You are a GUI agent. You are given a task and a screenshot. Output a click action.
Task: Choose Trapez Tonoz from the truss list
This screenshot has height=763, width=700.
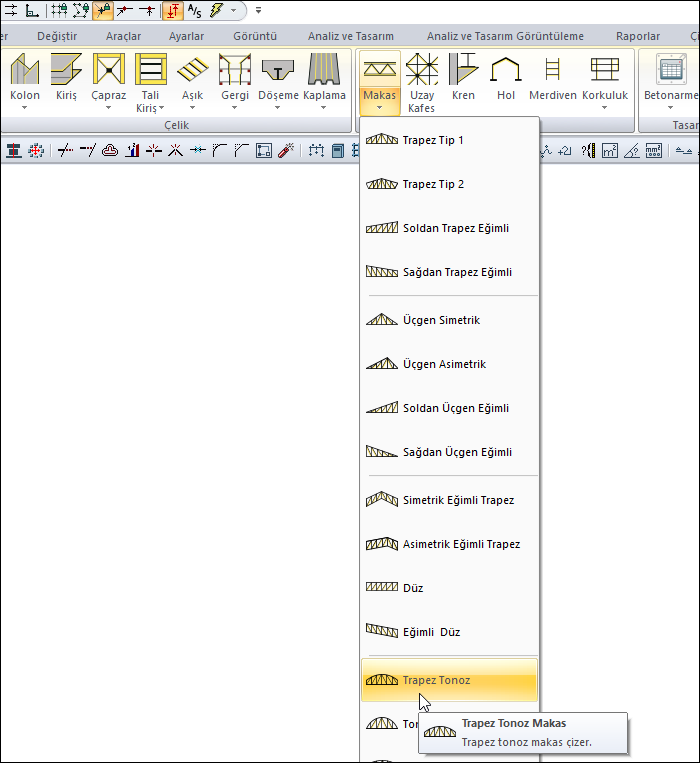click(x=436, y=680)
